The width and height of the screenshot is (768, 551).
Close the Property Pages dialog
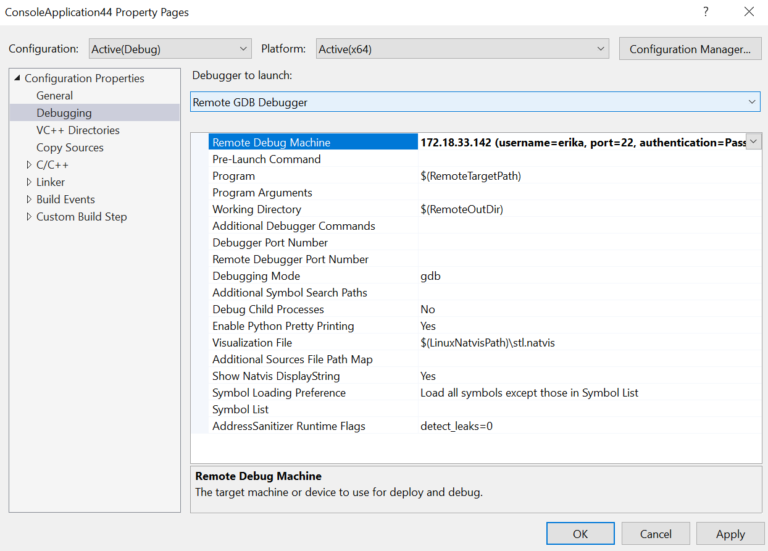(x=748, y=12)
